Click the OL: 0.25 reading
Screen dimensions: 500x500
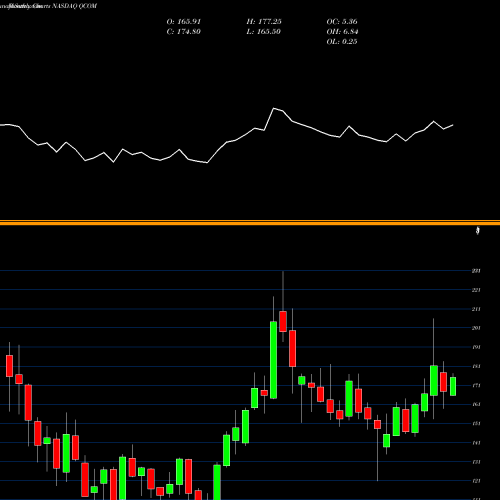pyautogui.click(x=342, y=42)
